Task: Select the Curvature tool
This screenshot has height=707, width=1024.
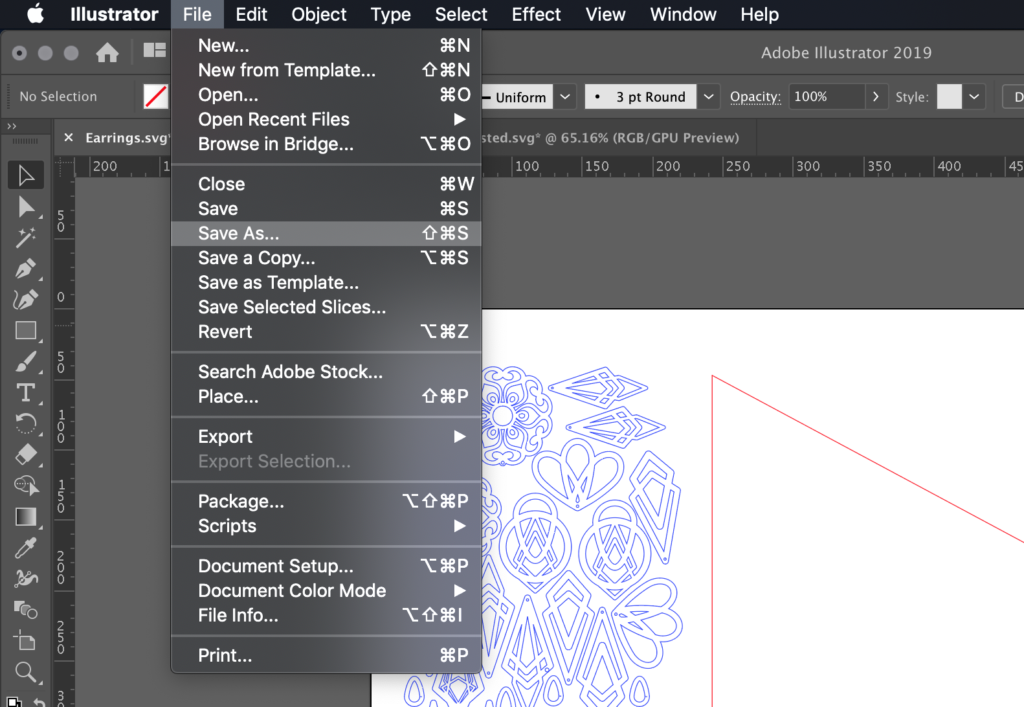Action: [25, 299]
